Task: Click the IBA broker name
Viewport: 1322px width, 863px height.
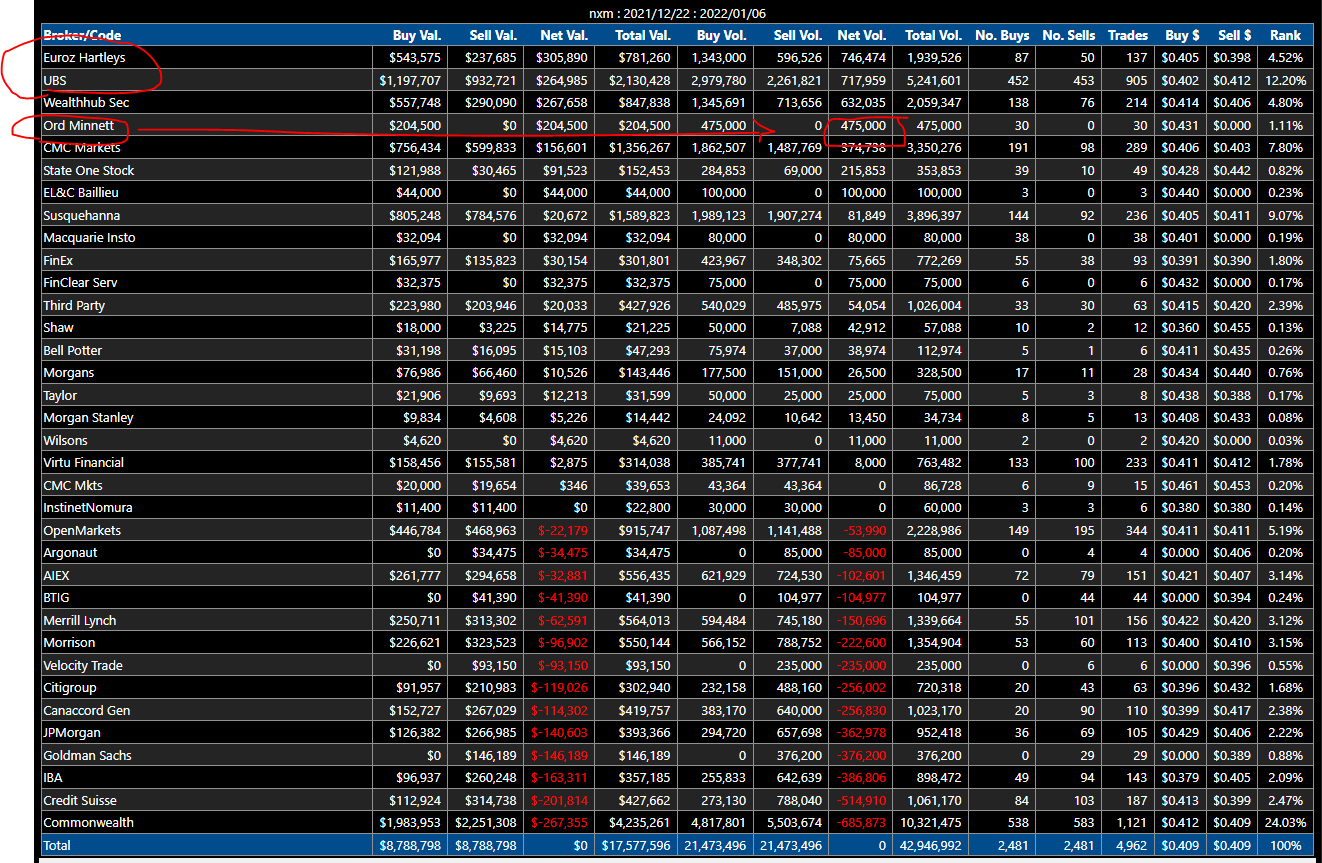Action: 53,777
